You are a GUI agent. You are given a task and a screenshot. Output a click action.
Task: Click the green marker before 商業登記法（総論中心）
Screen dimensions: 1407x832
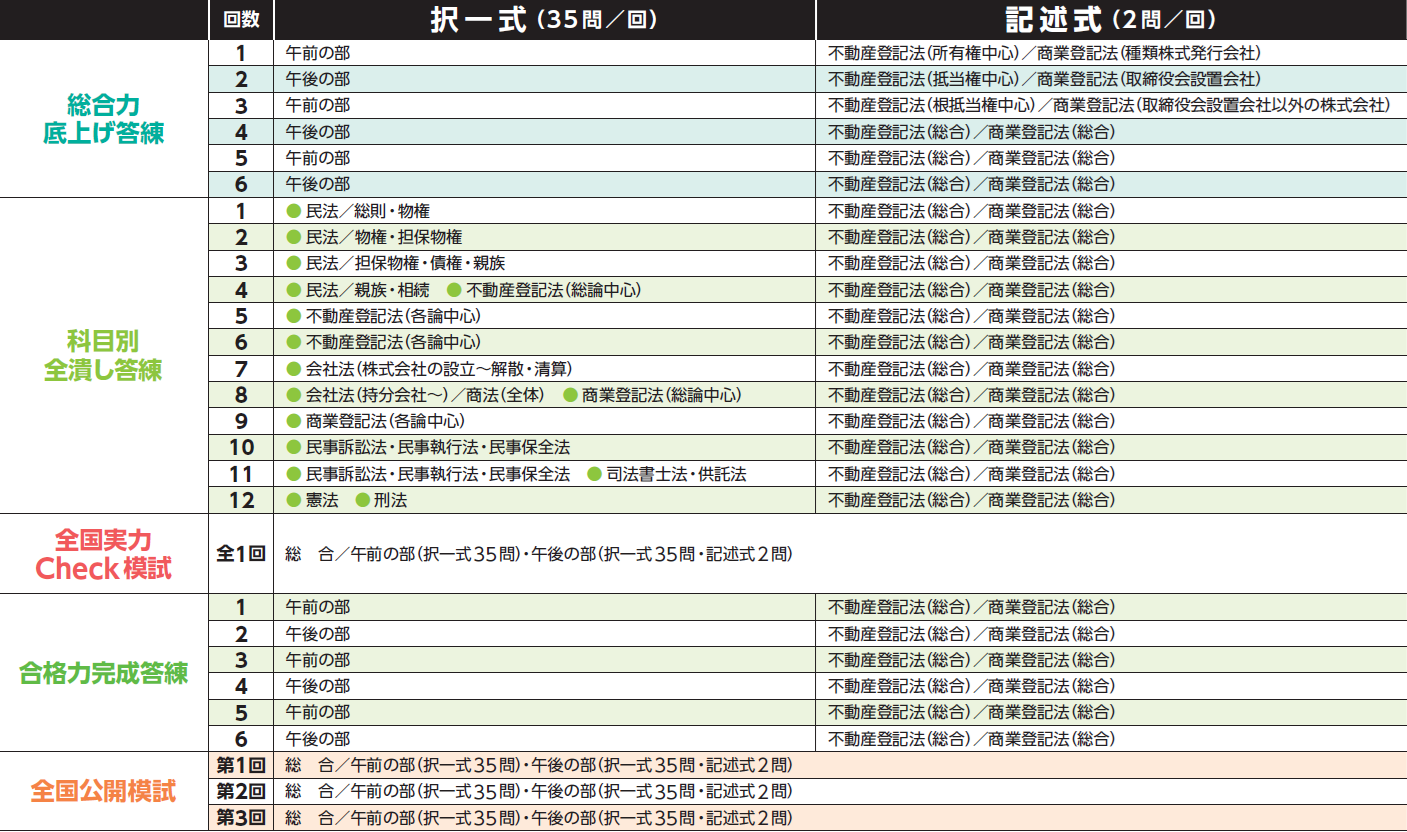coord(571,395)
